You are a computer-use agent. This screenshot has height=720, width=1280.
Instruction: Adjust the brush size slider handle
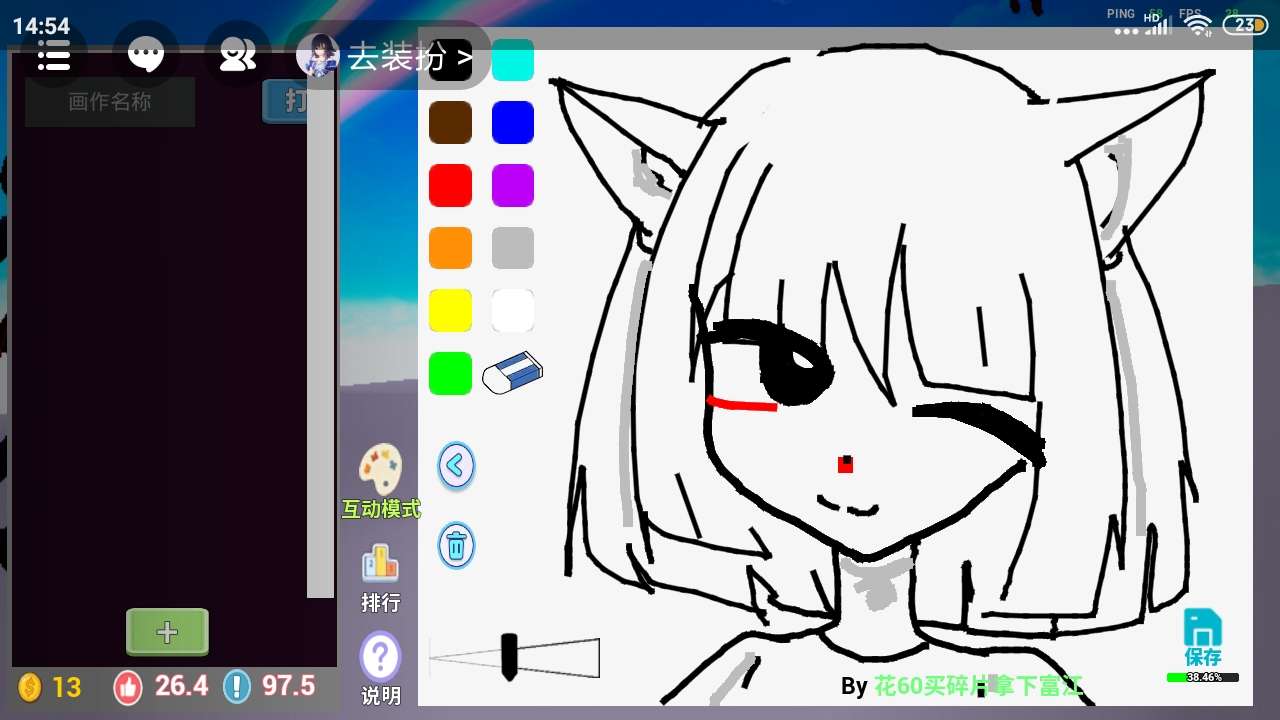coord(509,657)
